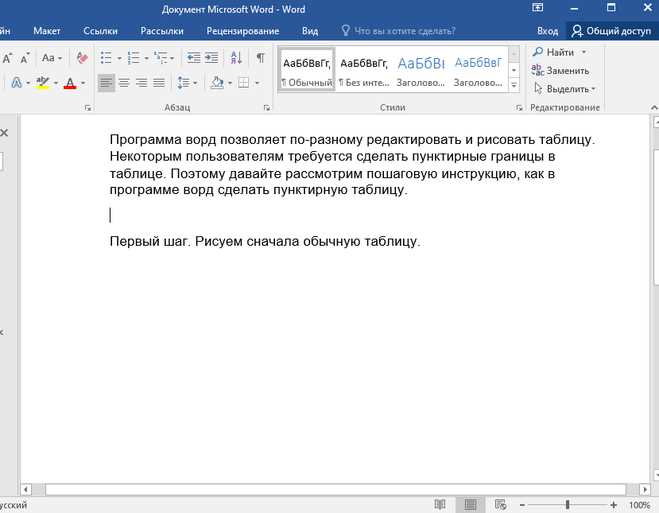Open the Рецензирование tab

(243, 31)
